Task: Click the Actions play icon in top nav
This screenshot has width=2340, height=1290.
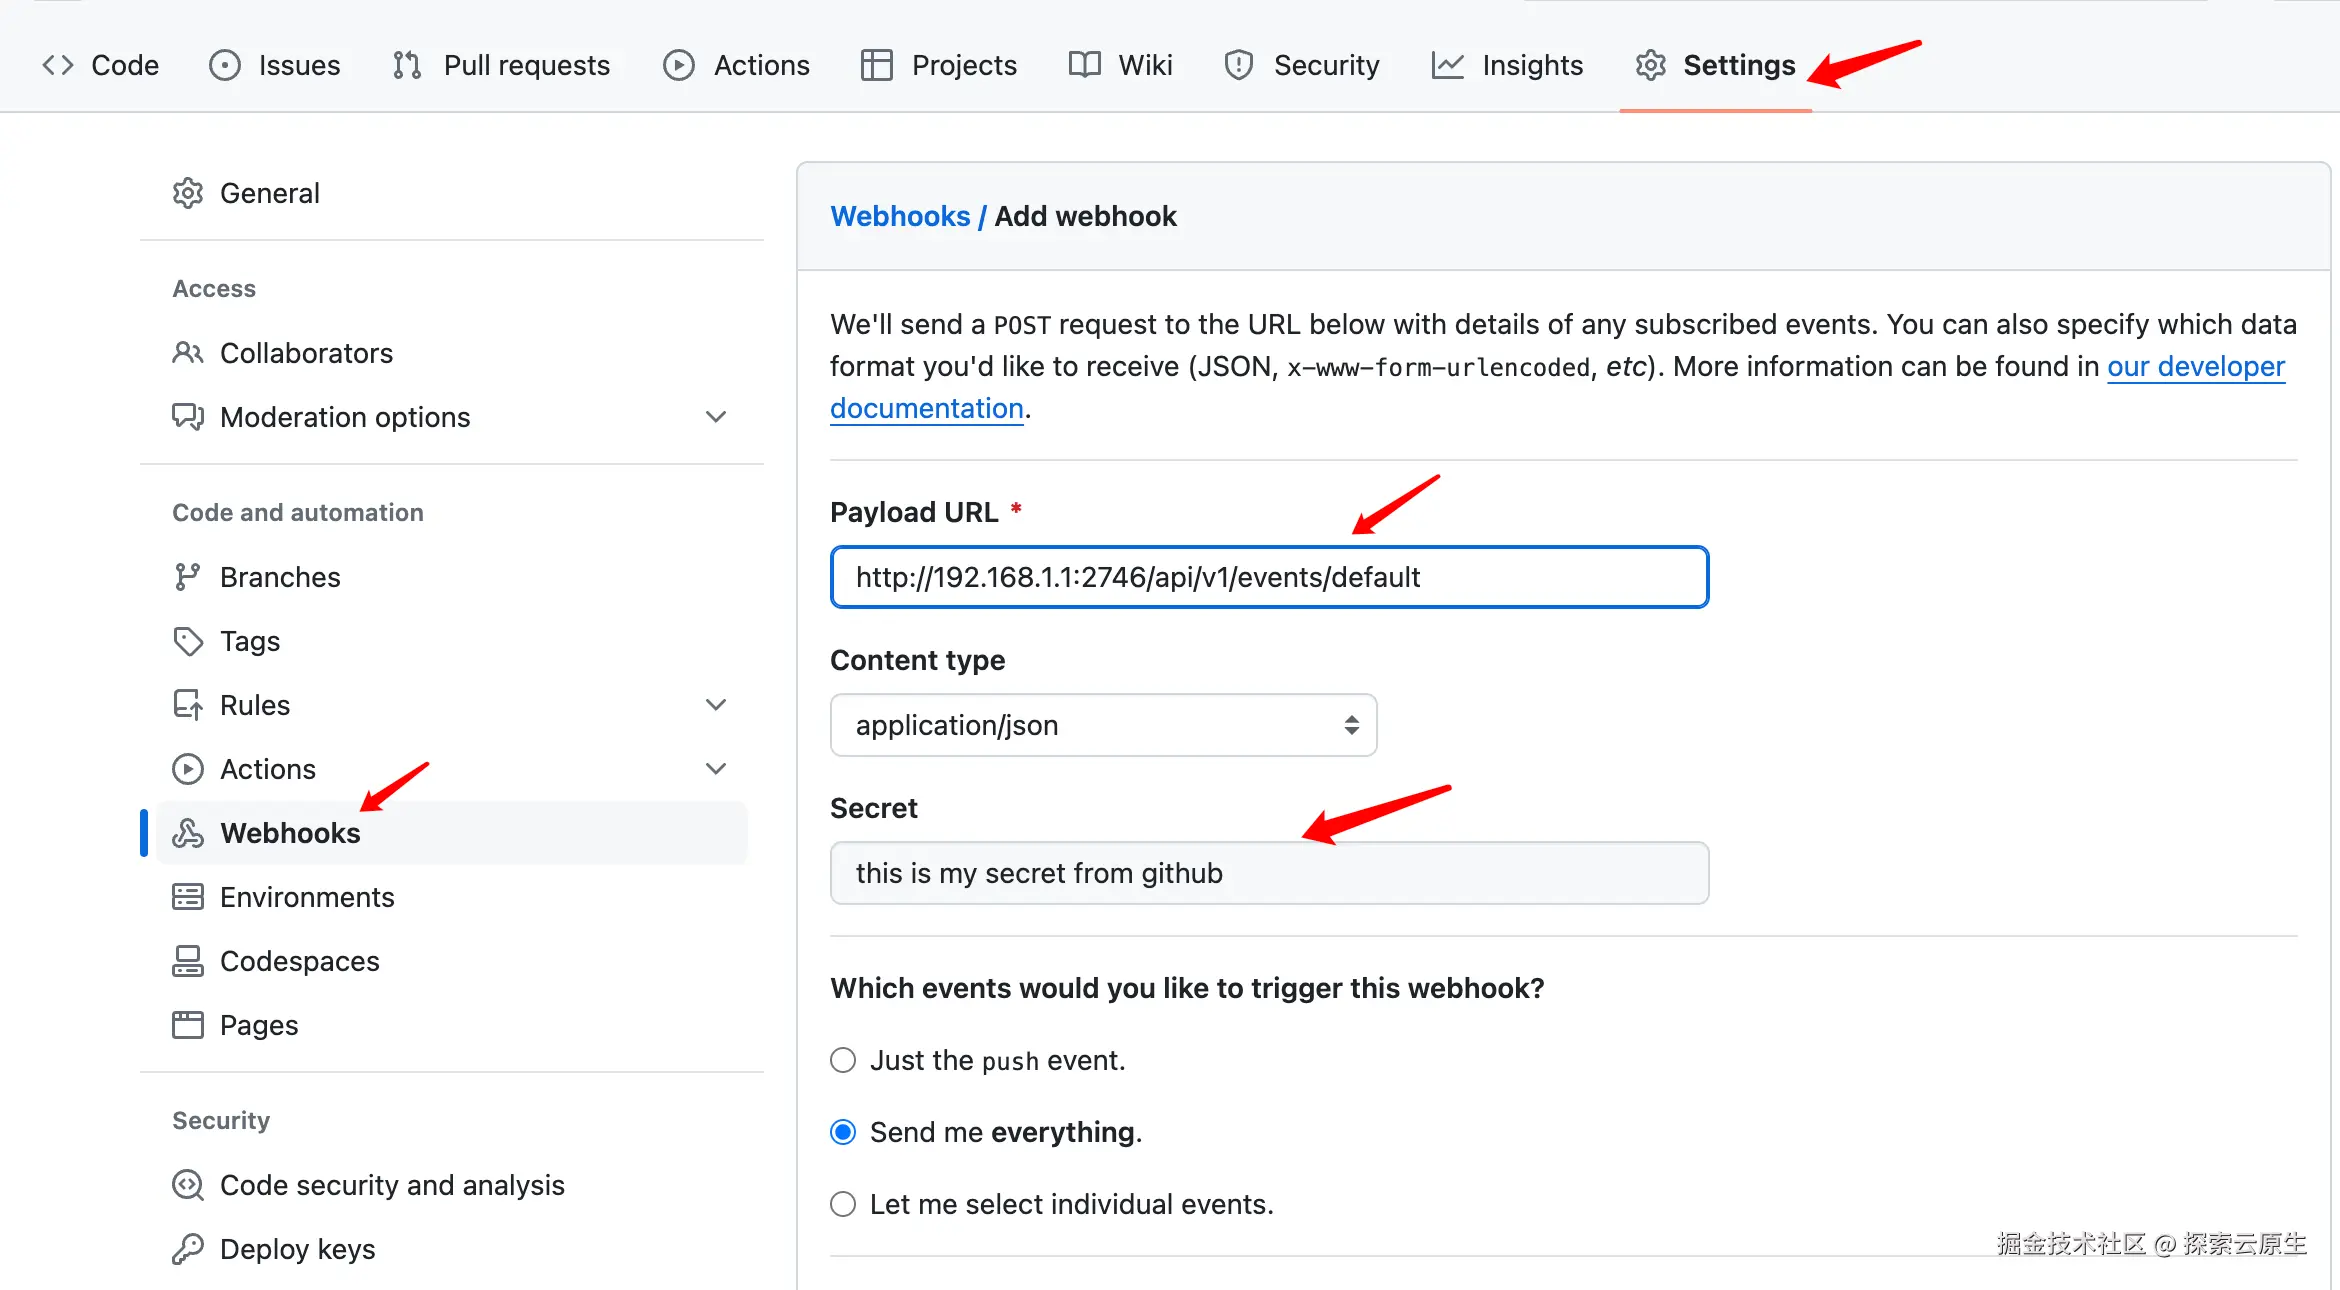Action: 678,64
